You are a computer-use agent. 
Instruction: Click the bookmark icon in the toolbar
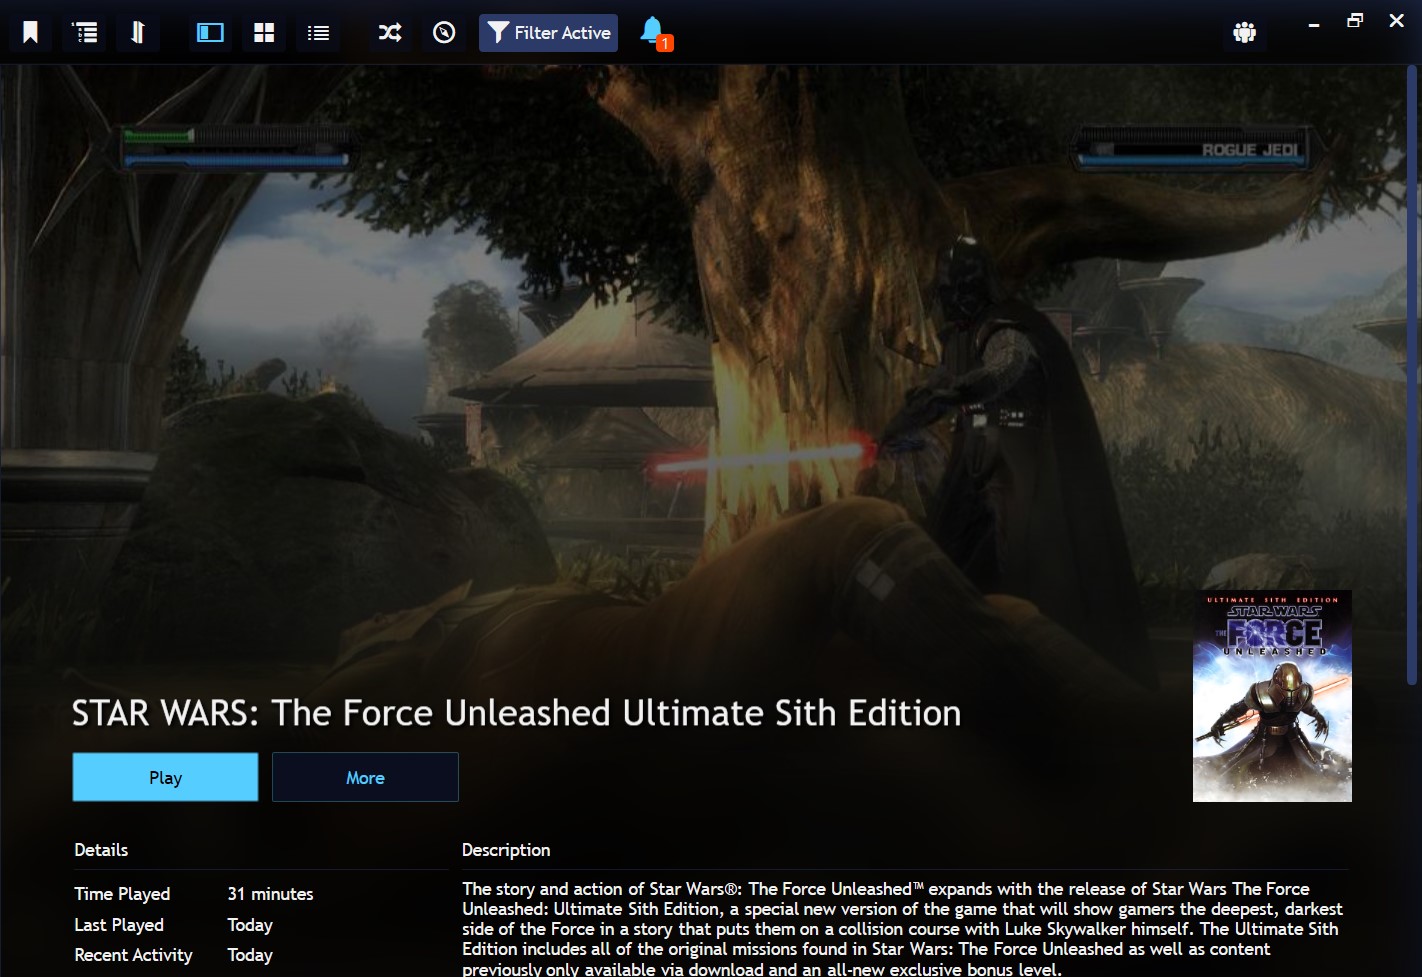point(31,33)
